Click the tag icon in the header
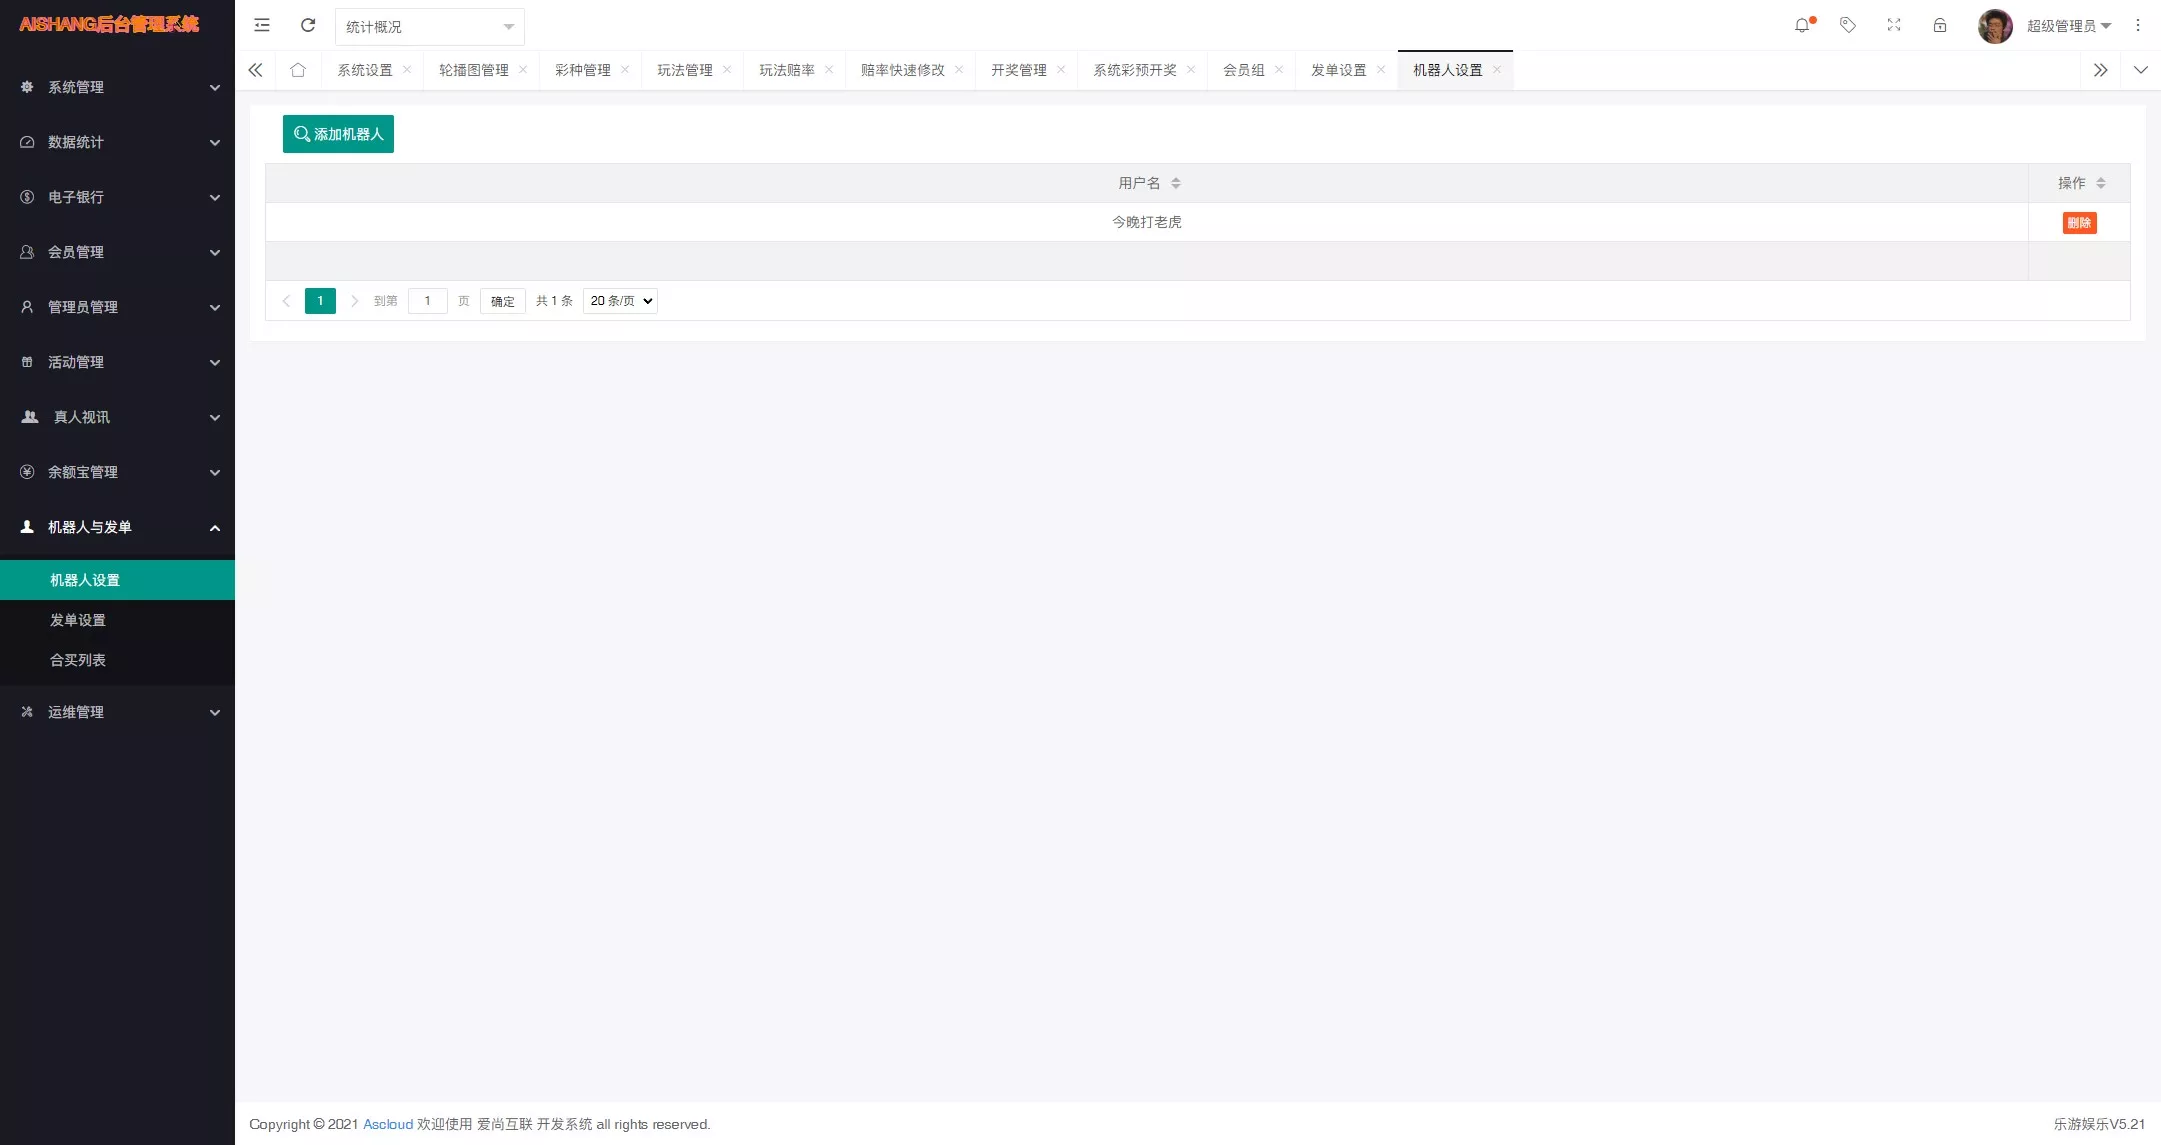Image resolution: width=2161 pixels, height=1145 pixels. (x=1848, y=25)
